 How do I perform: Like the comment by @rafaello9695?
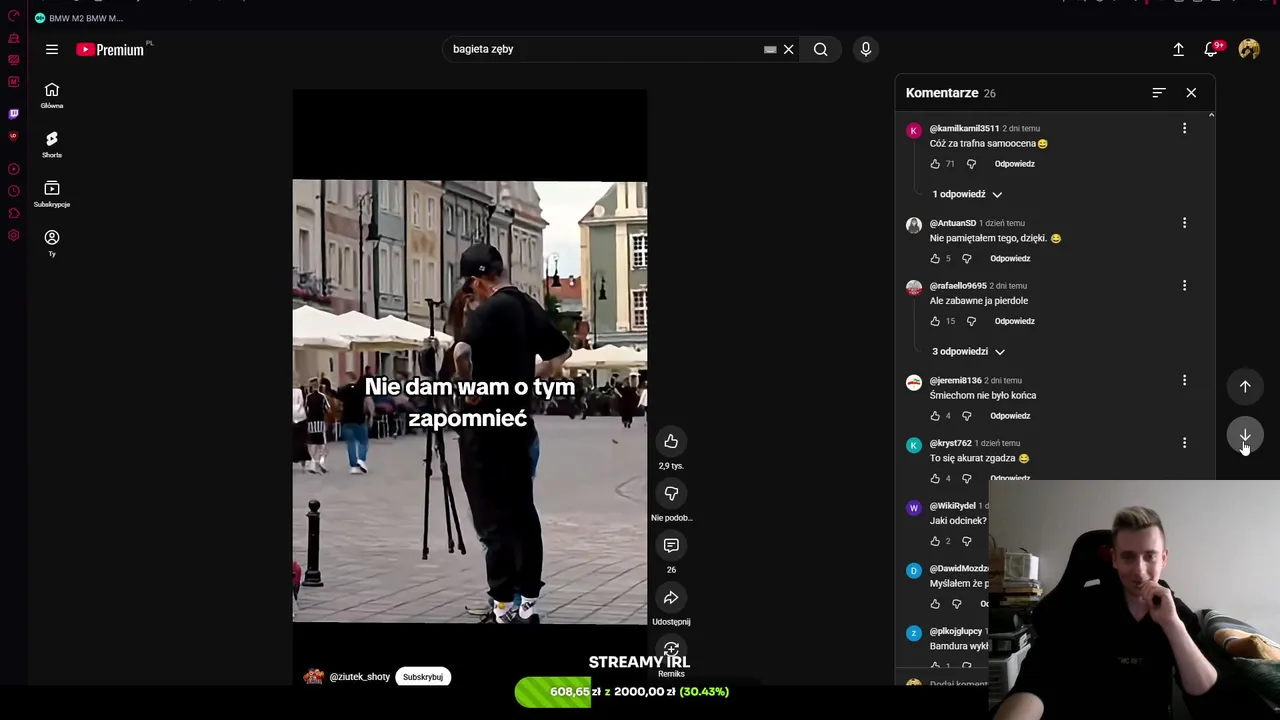click(936, 321)
